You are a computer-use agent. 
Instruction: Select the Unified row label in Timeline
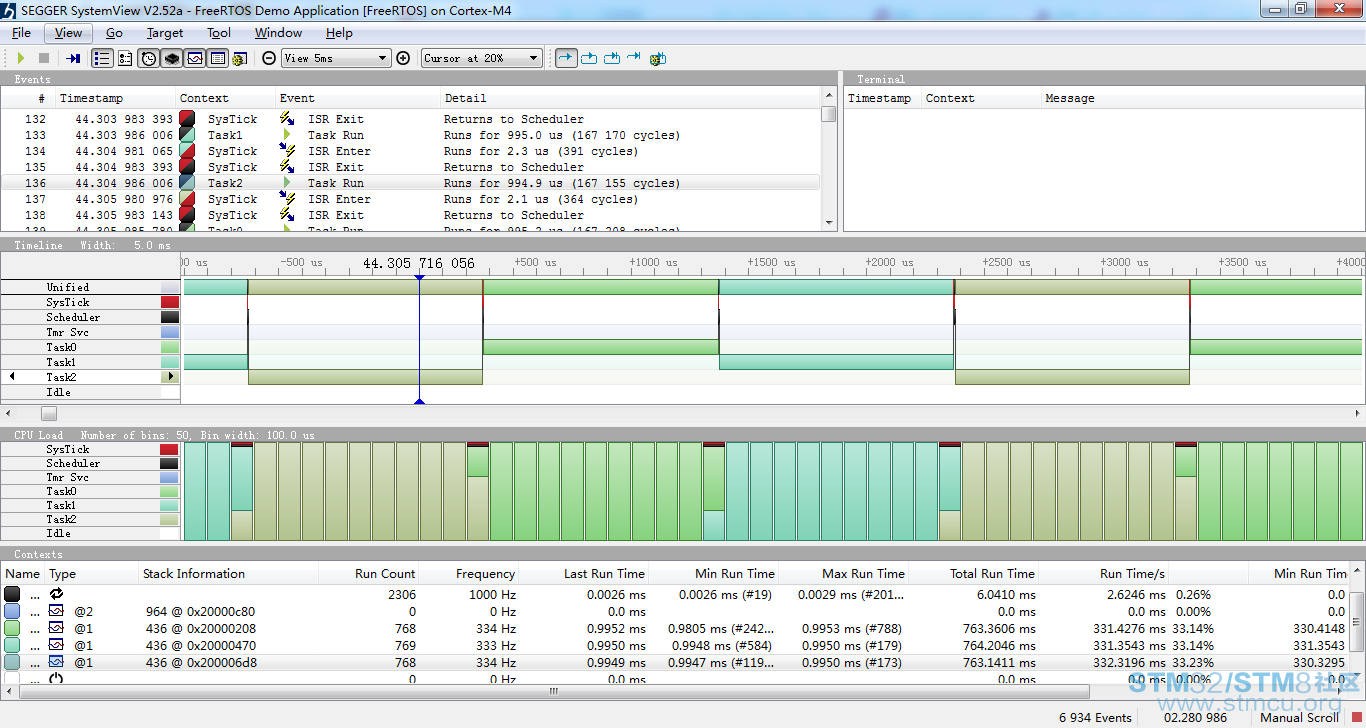tap(68, 287)
